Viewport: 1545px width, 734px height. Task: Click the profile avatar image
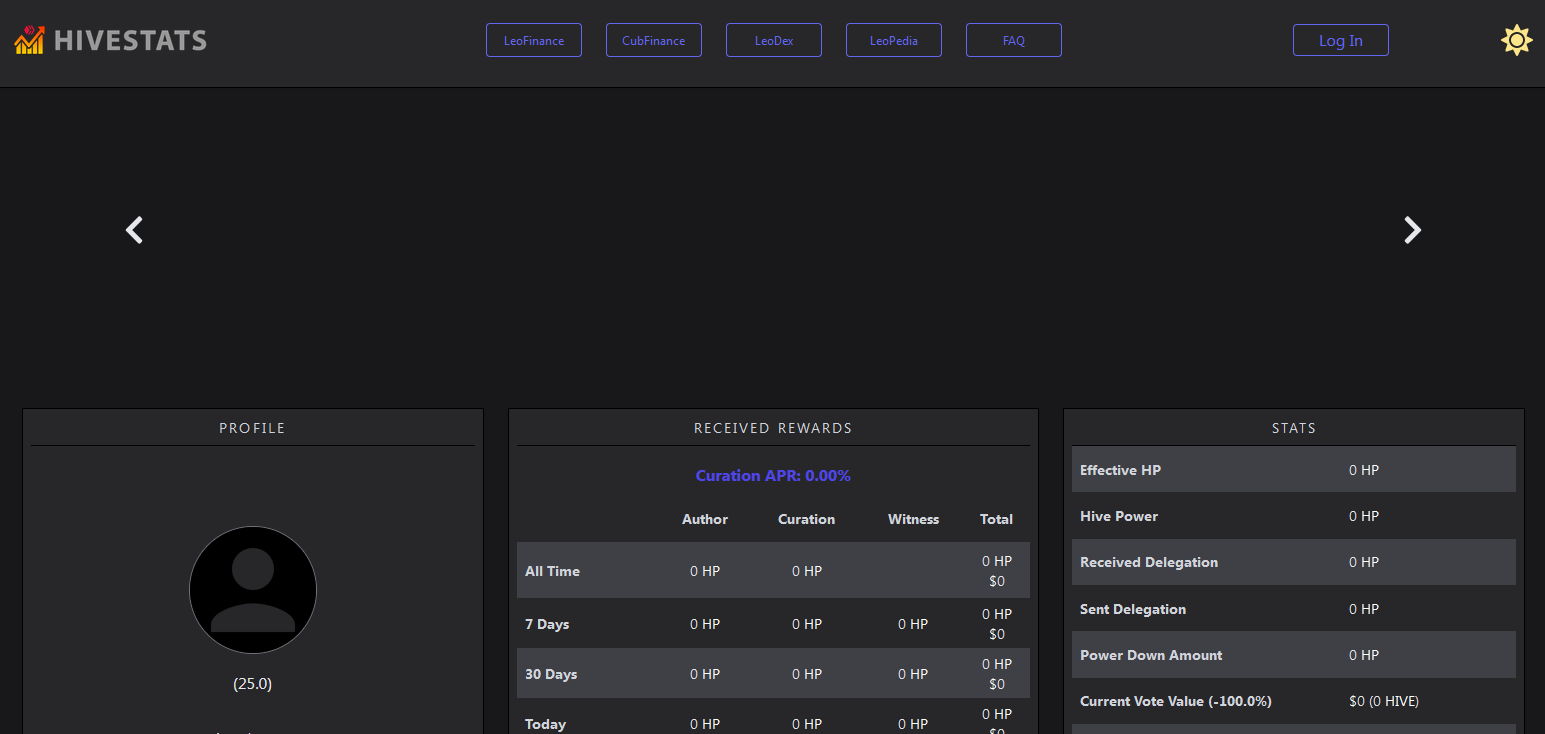pyautogui.click(x=253, y=590)
